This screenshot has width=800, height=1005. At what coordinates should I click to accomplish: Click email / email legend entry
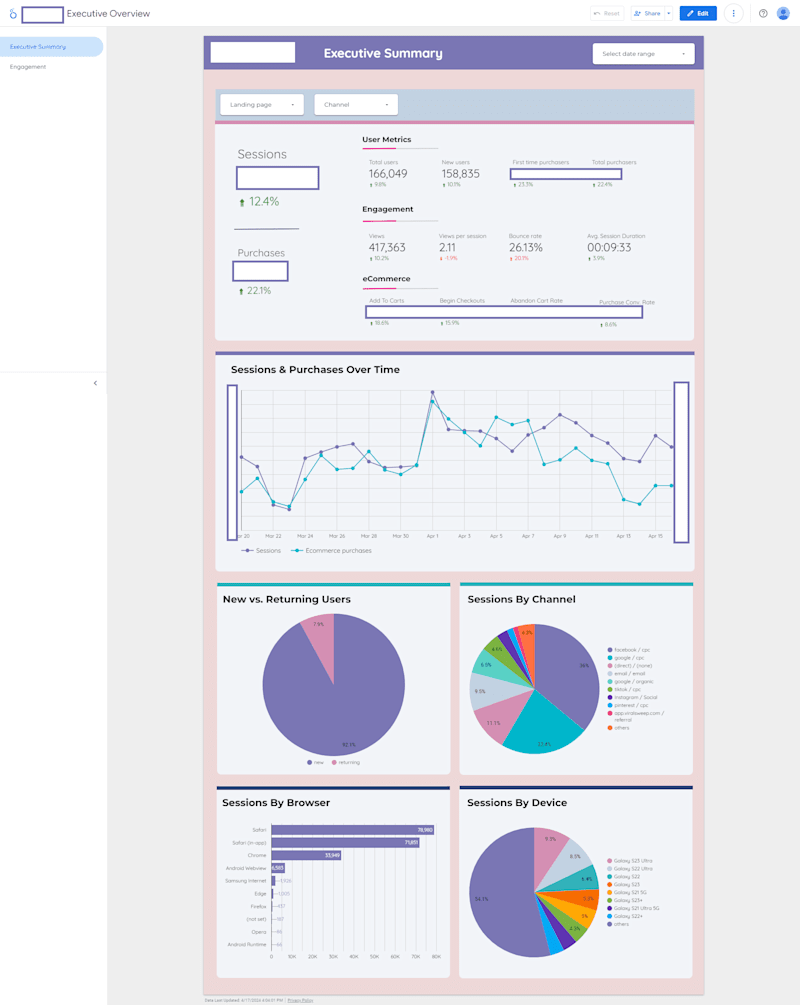[x=626, y=674]
